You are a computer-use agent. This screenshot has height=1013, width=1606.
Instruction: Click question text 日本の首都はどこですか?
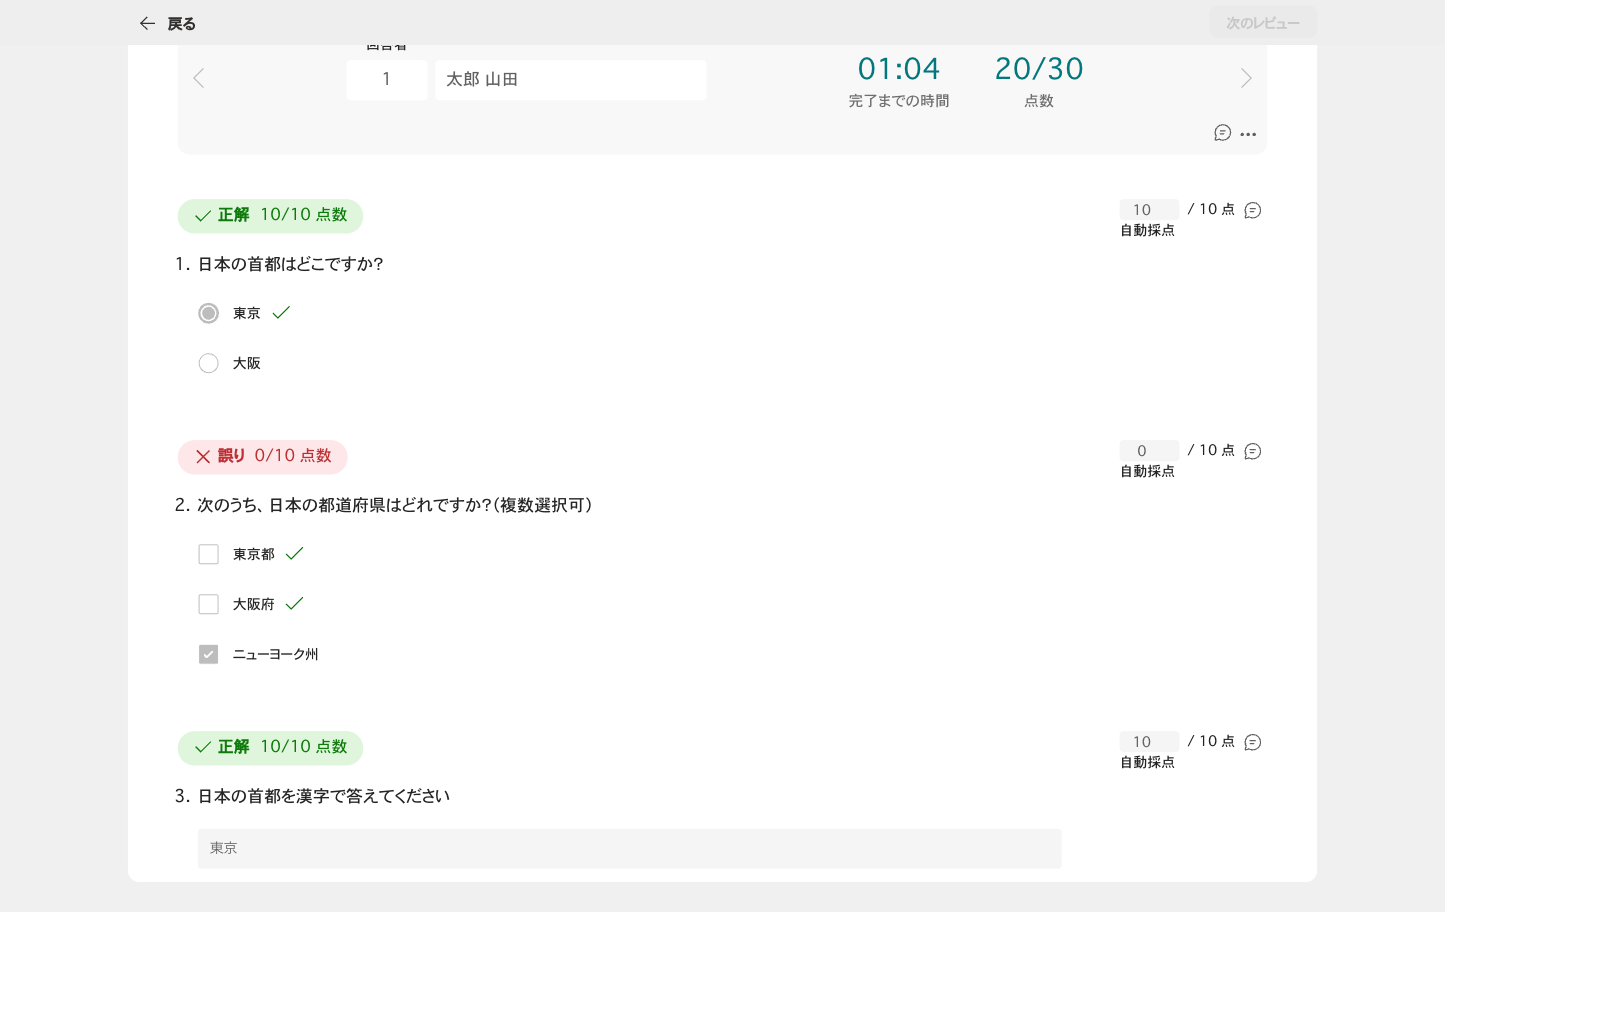point(290,264)
